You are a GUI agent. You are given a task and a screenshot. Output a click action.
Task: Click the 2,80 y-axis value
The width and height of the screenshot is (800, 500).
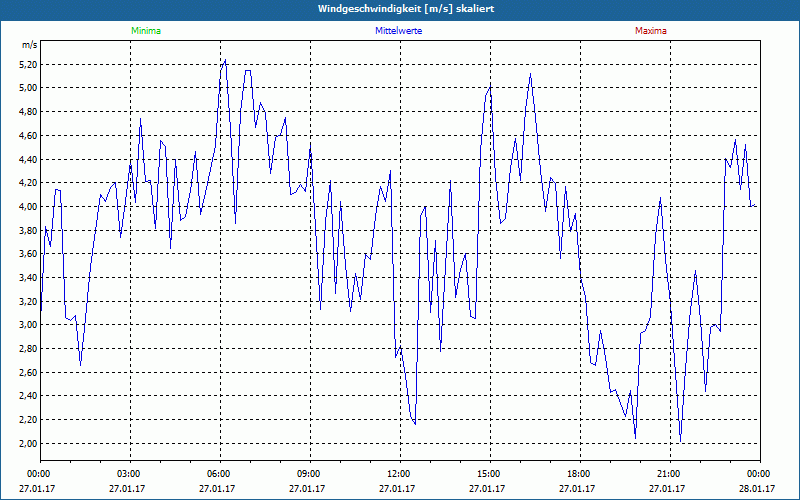pyautogui.click(x=30, y=348)
